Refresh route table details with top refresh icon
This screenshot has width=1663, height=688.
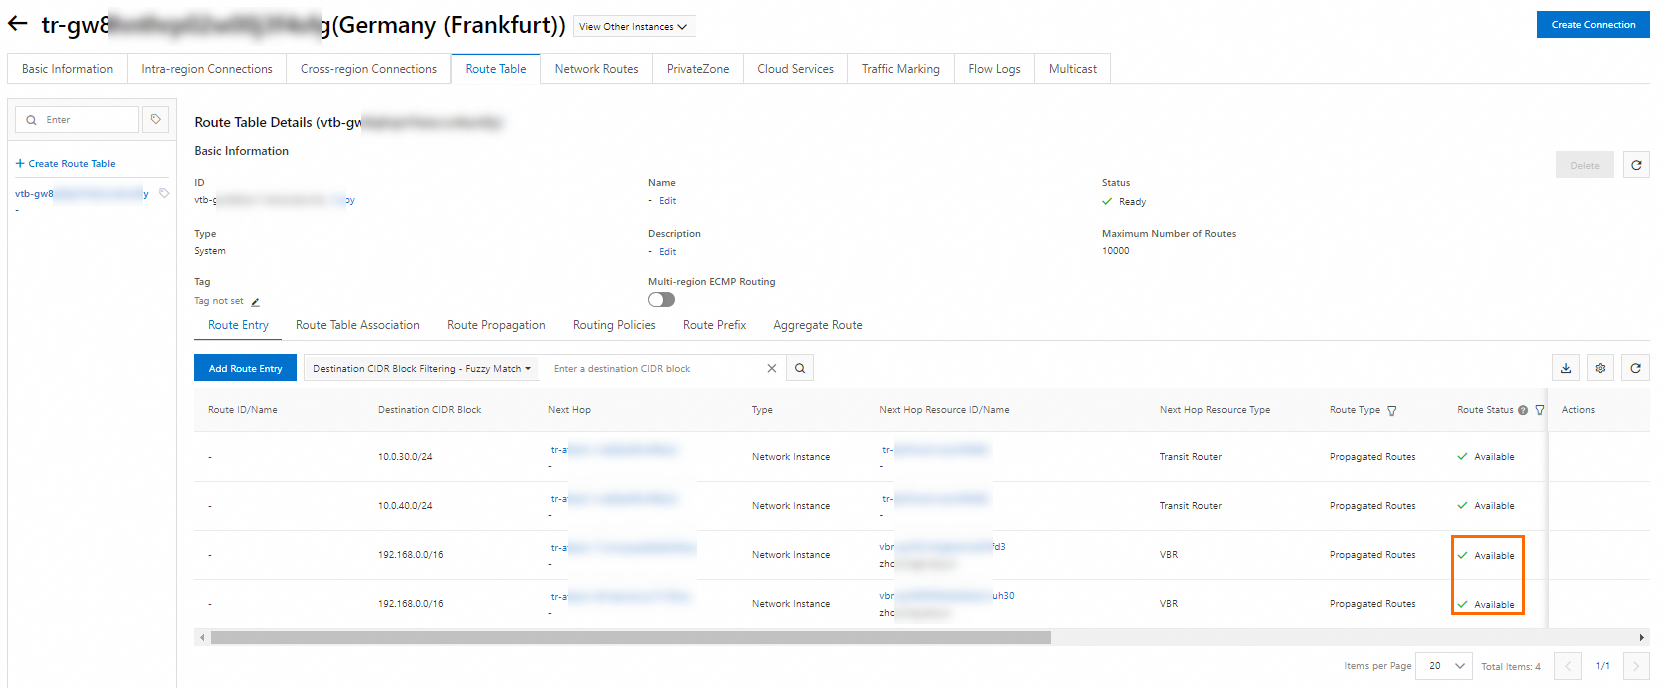[1636, 165]
